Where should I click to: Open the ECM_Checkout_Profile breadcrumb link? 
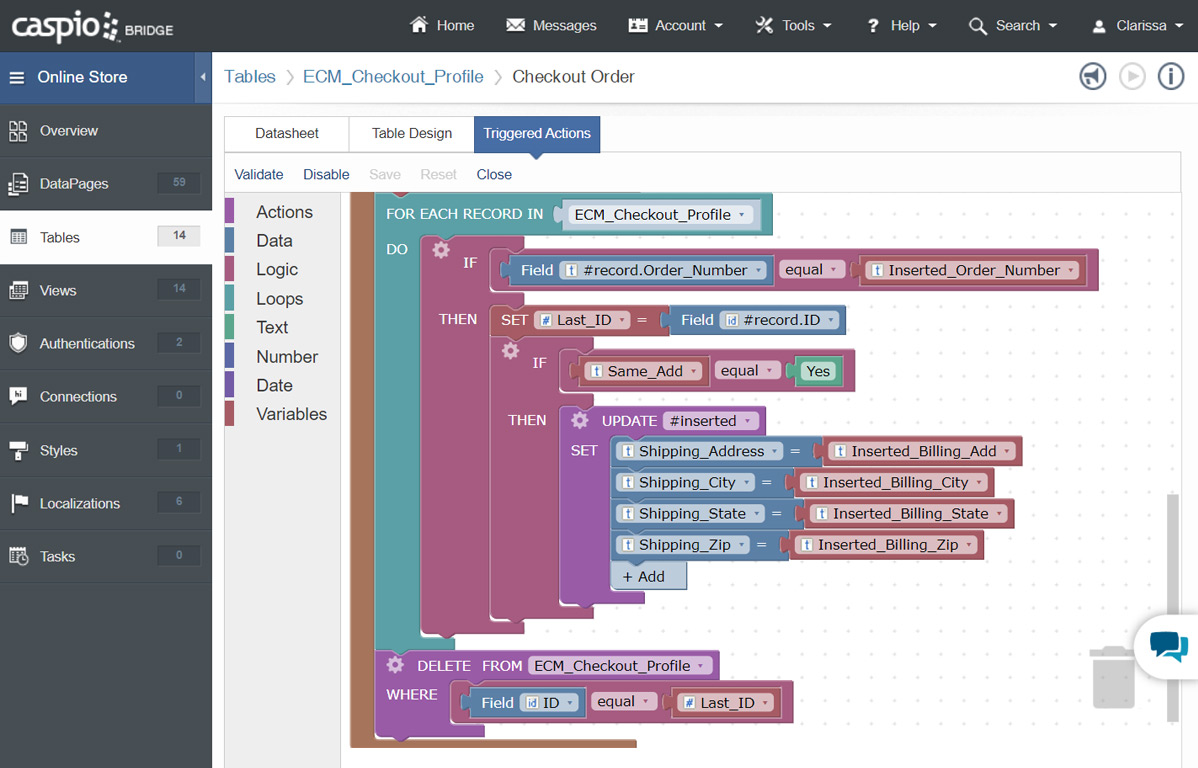393,76
